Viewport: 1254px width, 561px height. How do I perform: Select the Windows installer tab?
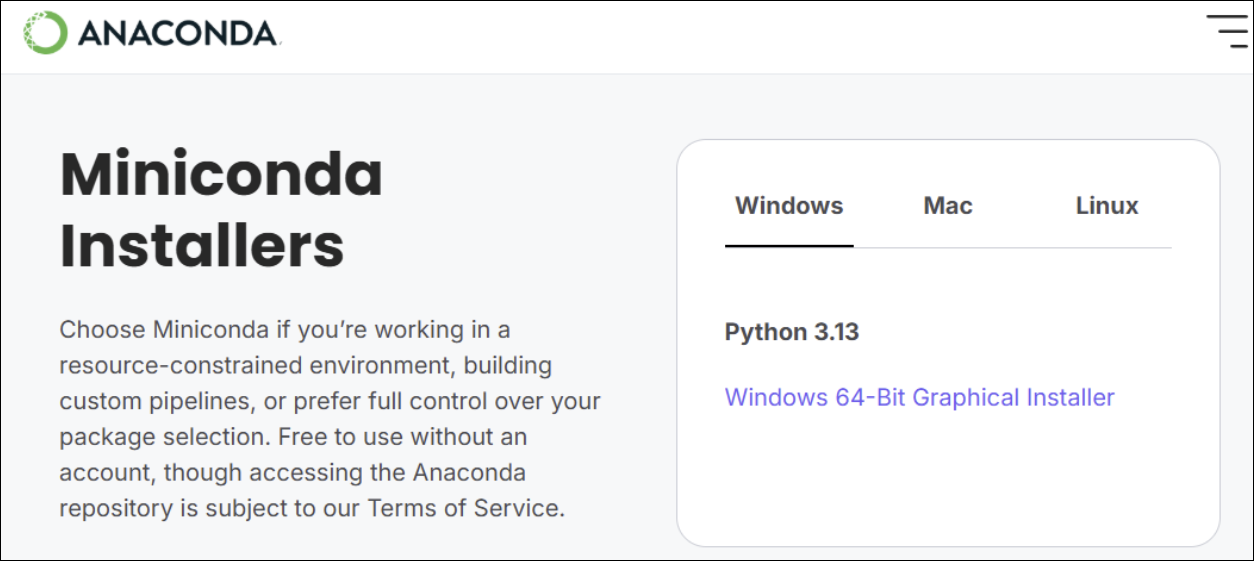(x=789, y=206)
